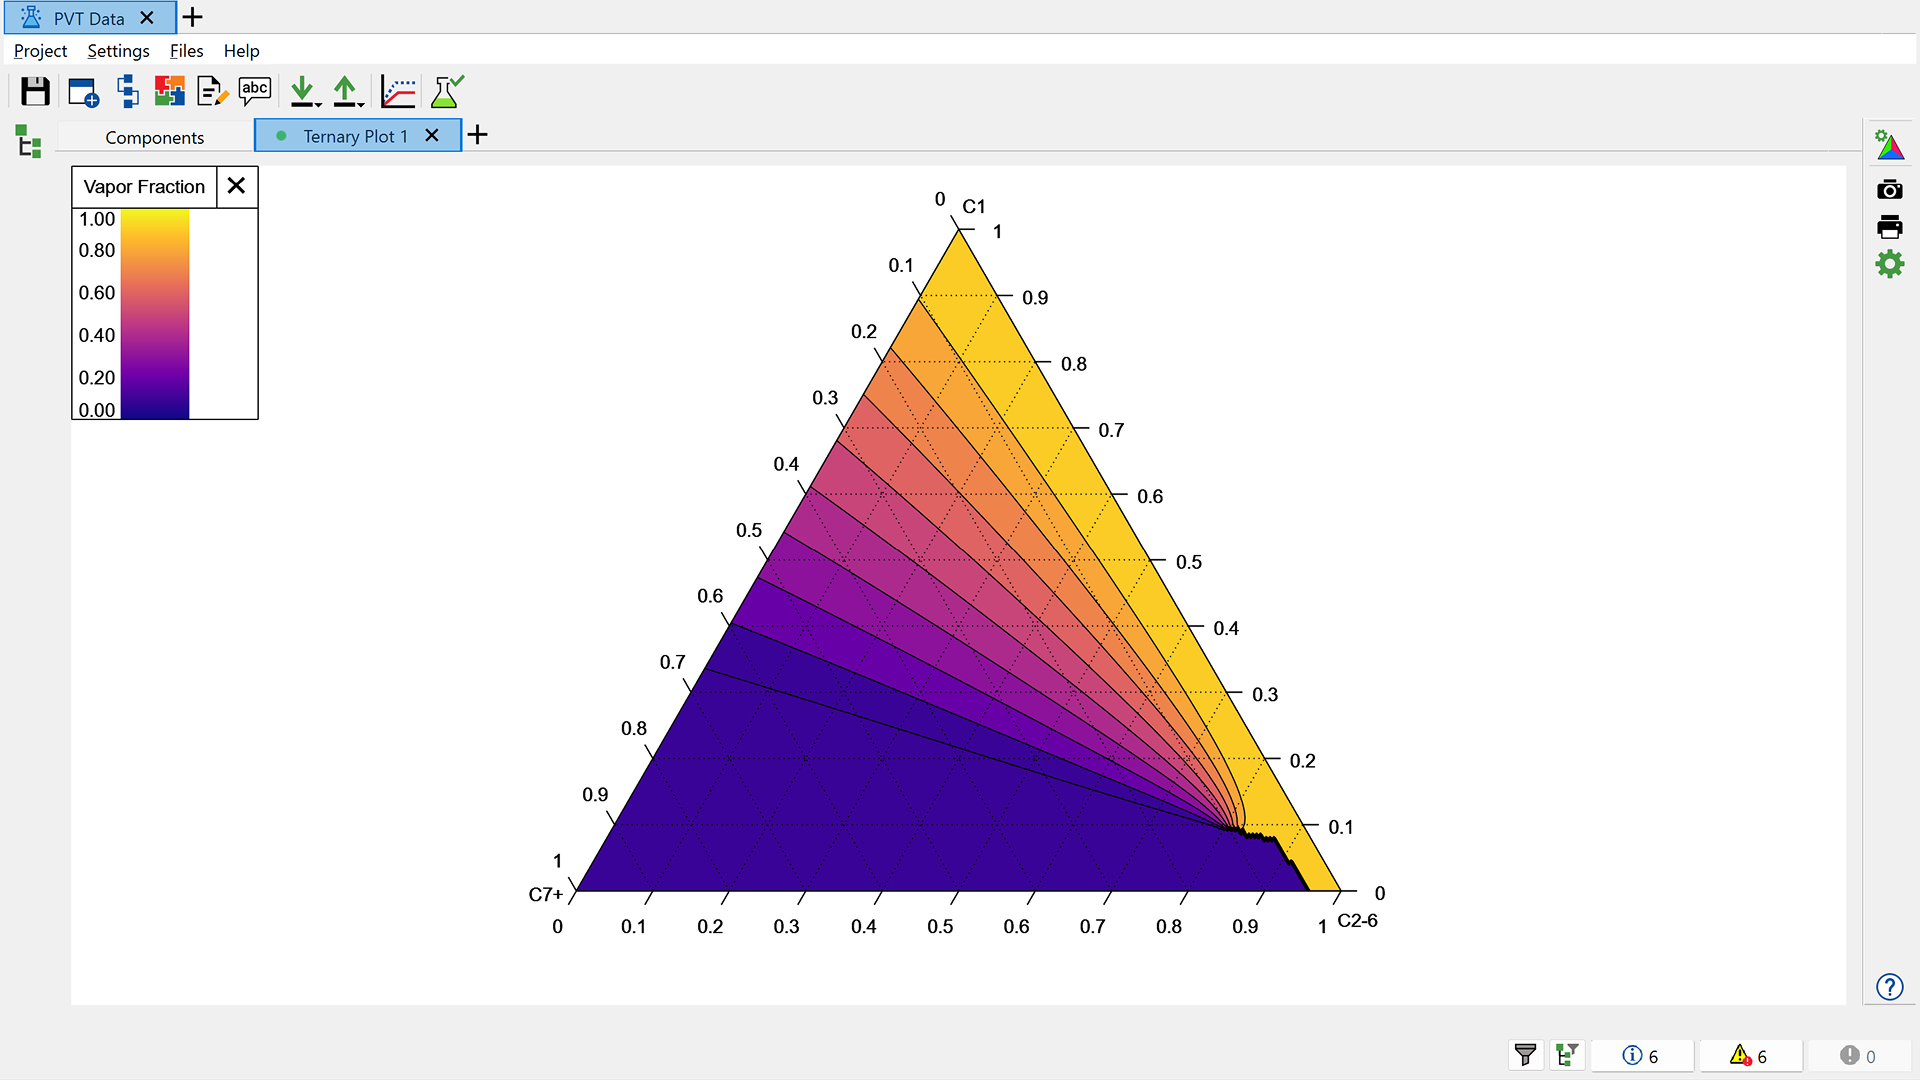The height and width of the screenshot is (1080, 1920).
Task: Expand the green down-arrow import dropdown
Action: click(x=318, y=104)
